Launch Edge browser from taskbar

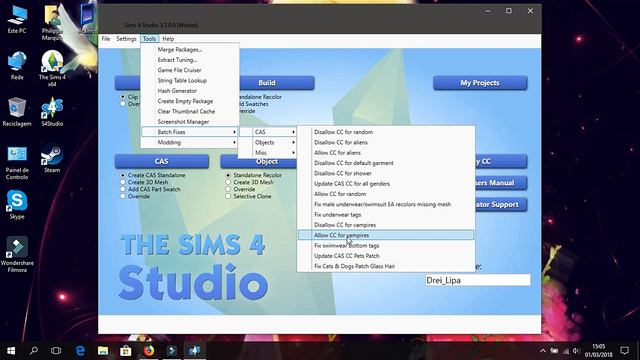(80, 351)
